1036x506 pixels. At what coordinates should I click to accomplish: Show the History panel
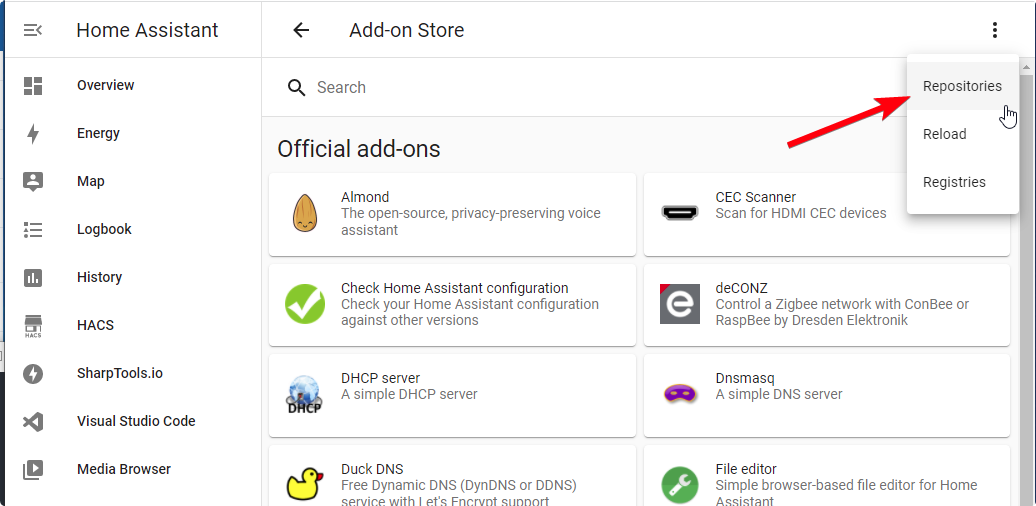(x=133, y=277)
